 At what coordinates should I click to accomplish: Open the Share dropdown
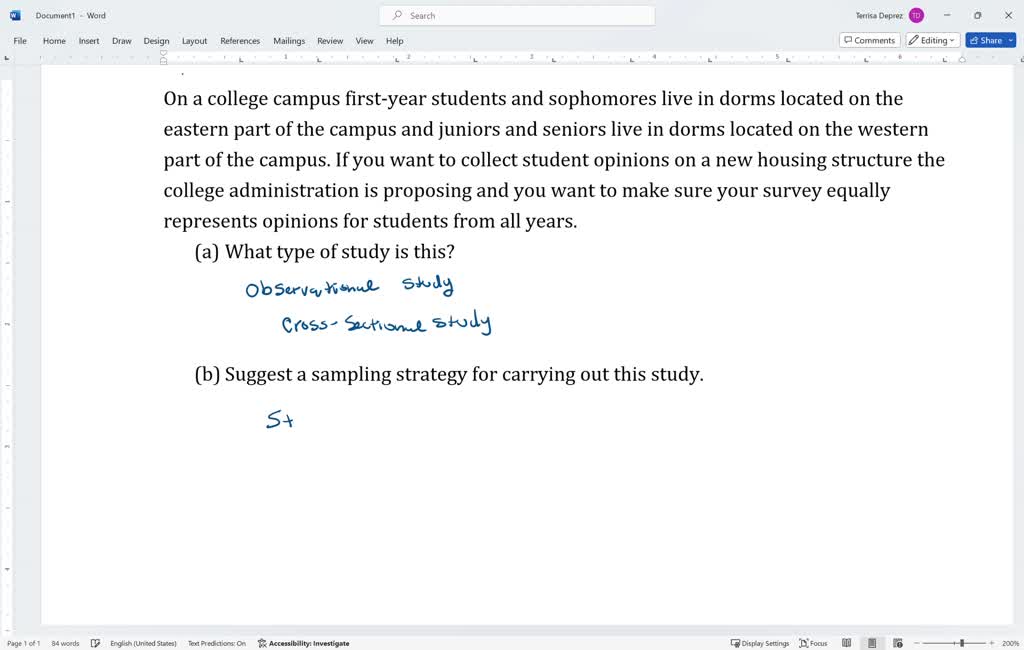[989, 40]
